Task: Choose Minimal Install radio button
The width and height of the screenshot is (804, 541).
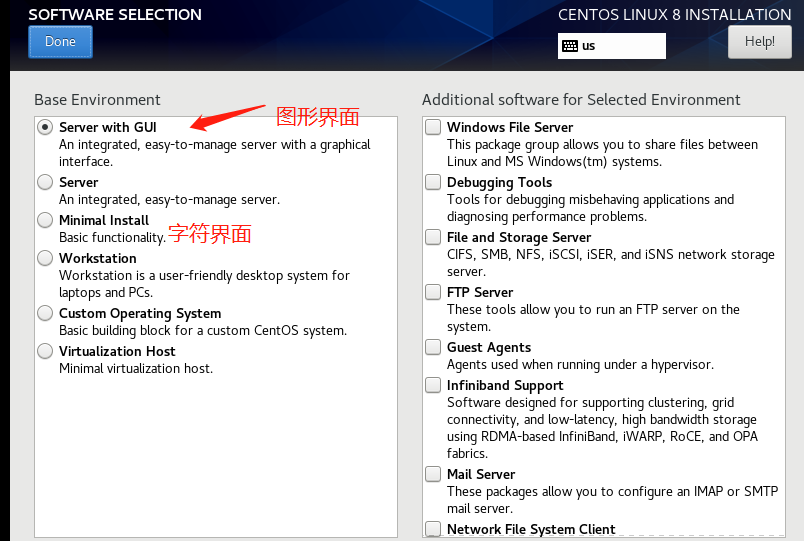Action: (45, 220)
